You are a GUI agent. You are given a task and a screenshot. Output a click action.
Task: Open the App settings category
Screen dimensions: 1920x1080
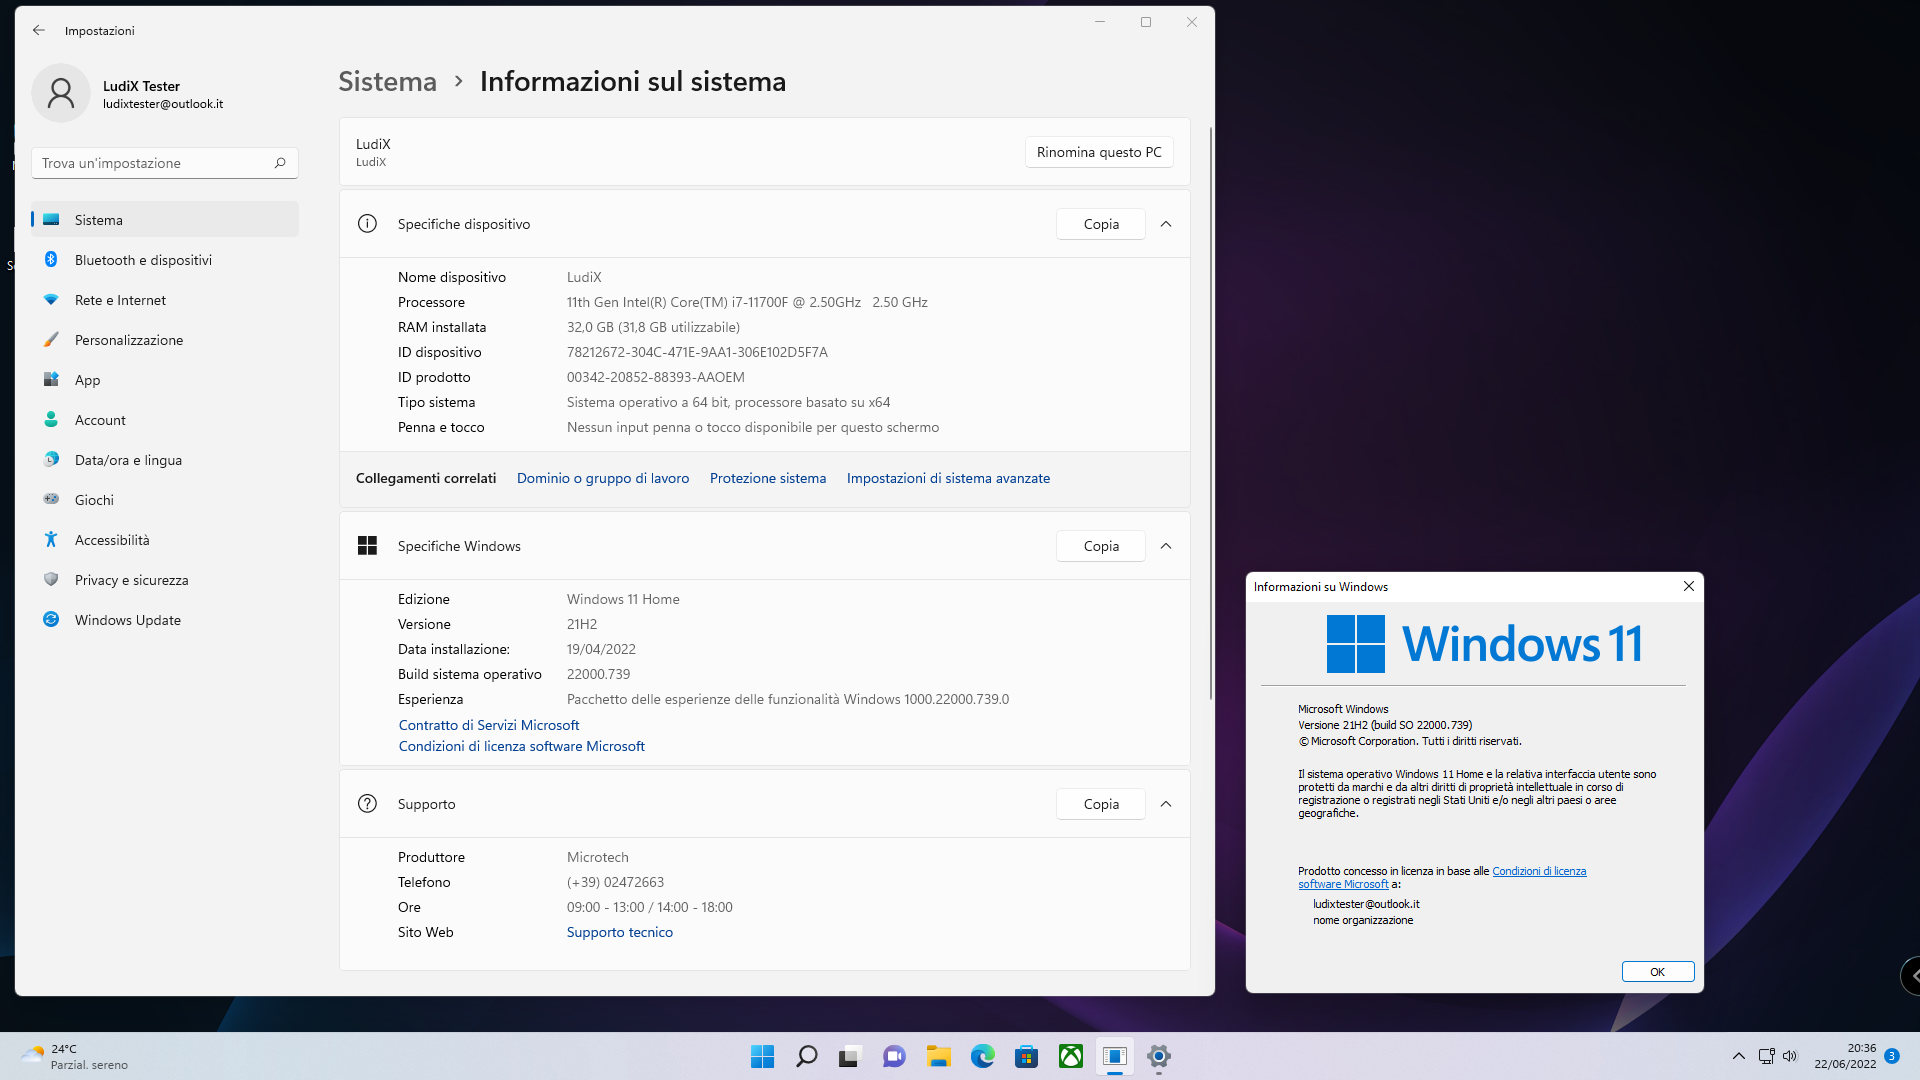pos(165,380)
